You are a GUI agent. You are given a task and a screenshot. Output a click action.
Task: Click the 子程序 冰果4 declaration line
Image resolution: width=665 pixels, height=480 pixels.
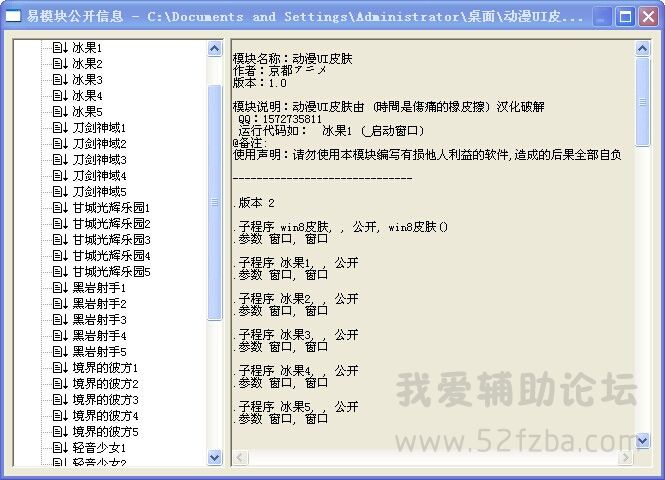[296, 371]
